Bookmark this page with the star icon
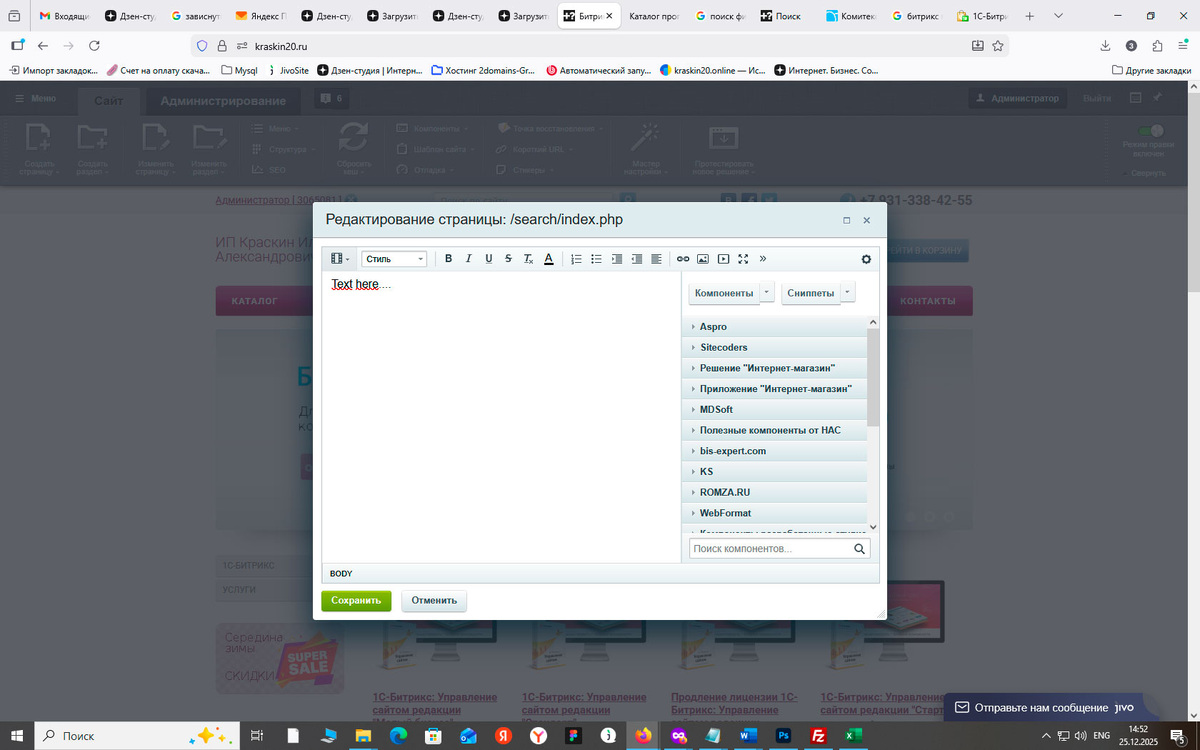Screen dimensions: 1200x750 (997, 46)
